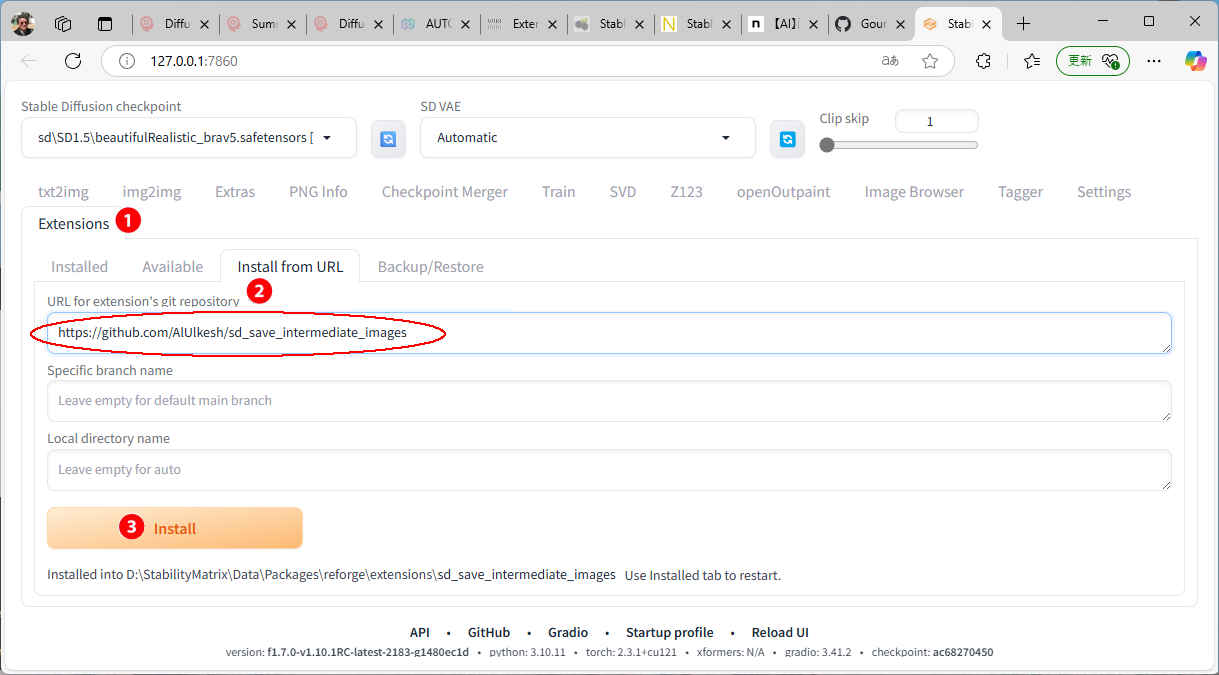1219x675 pixels.
Task: Add page to favorites star icon
Action: [x=930, y=61]
